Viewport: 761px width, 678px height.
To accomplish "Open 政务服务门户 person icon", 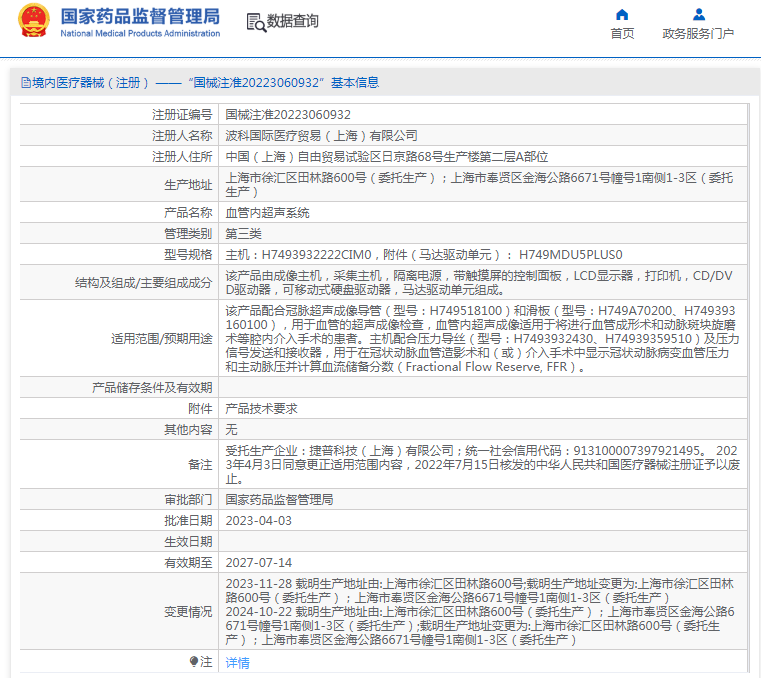I will [x=698, y=15].
